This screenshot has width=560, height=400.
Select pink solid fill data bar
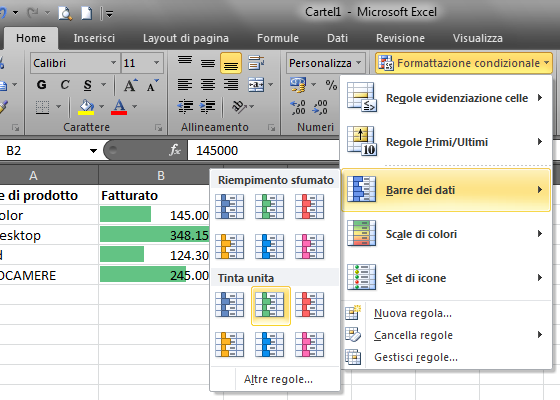click(310, 345)
